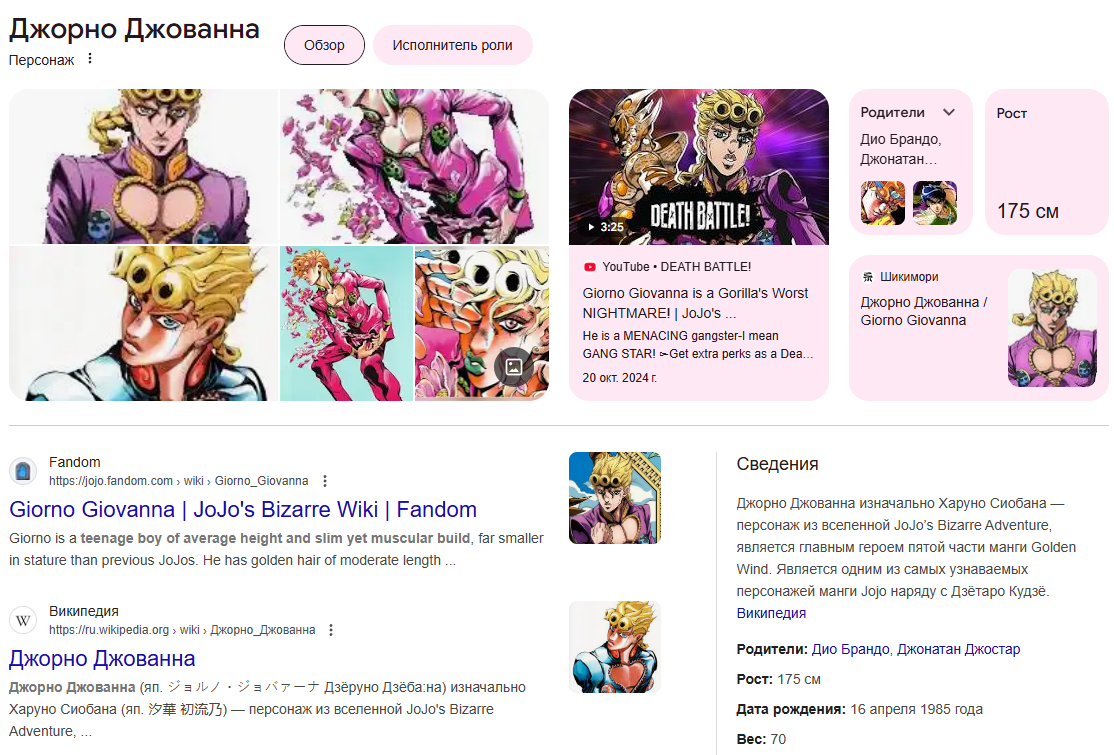Click the Шикимори source icon
This screenshot has width=1114, height=755.
[x=867, y=277]
